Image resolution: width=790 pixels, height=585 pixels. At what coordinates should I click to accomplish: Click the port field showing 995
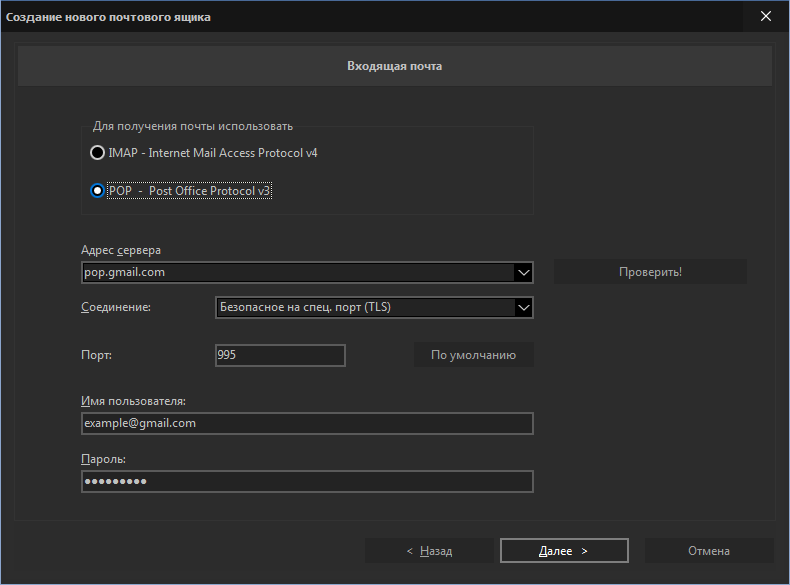(x=280, y=355)
